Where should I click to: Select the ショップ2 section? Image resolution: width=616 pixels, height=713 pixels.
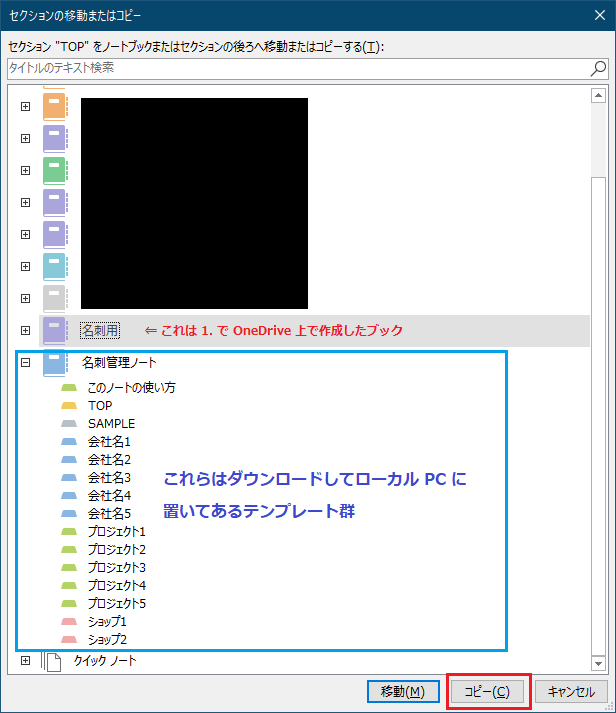(107, 639)
